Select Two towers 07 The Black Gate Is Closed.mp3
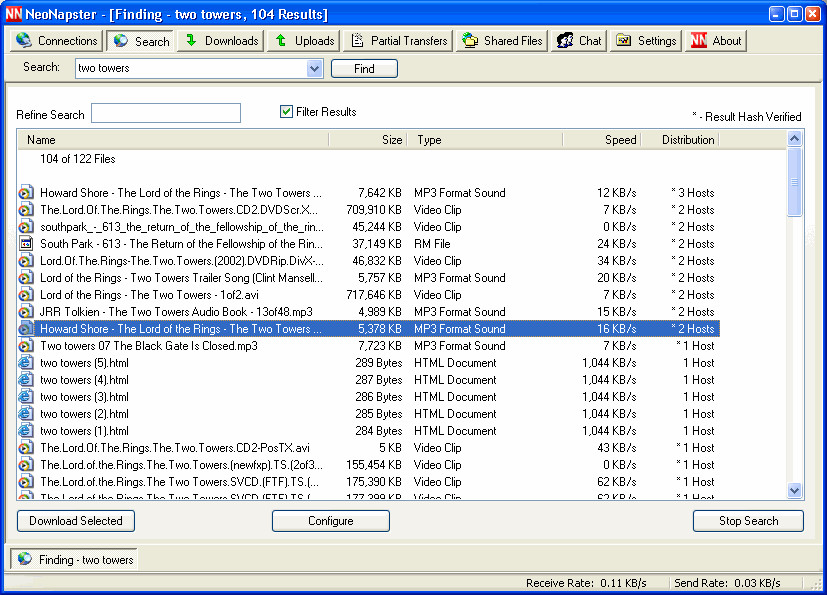Viewport: 827px width, 595px height. (149, 346)
